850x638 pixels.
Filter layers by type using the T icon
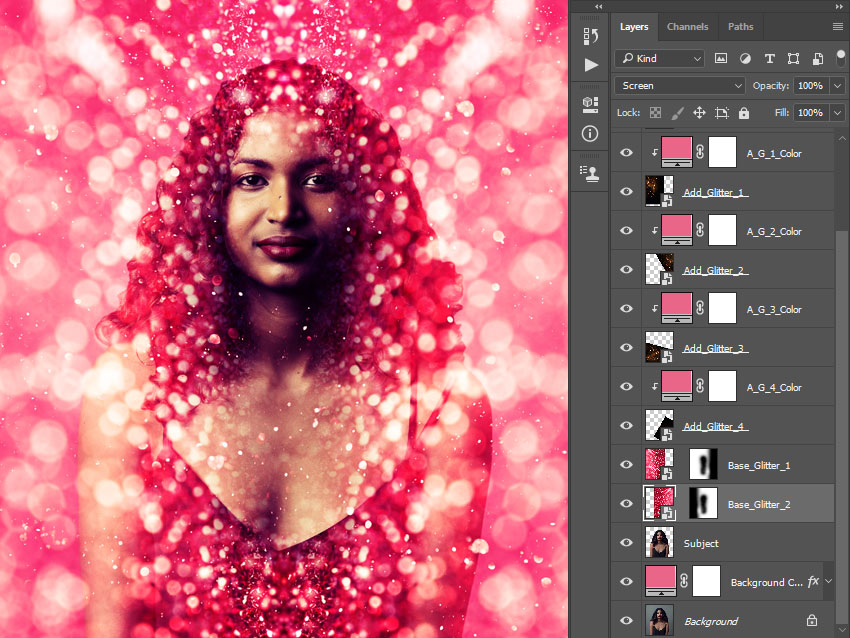[x=769, y=58]
